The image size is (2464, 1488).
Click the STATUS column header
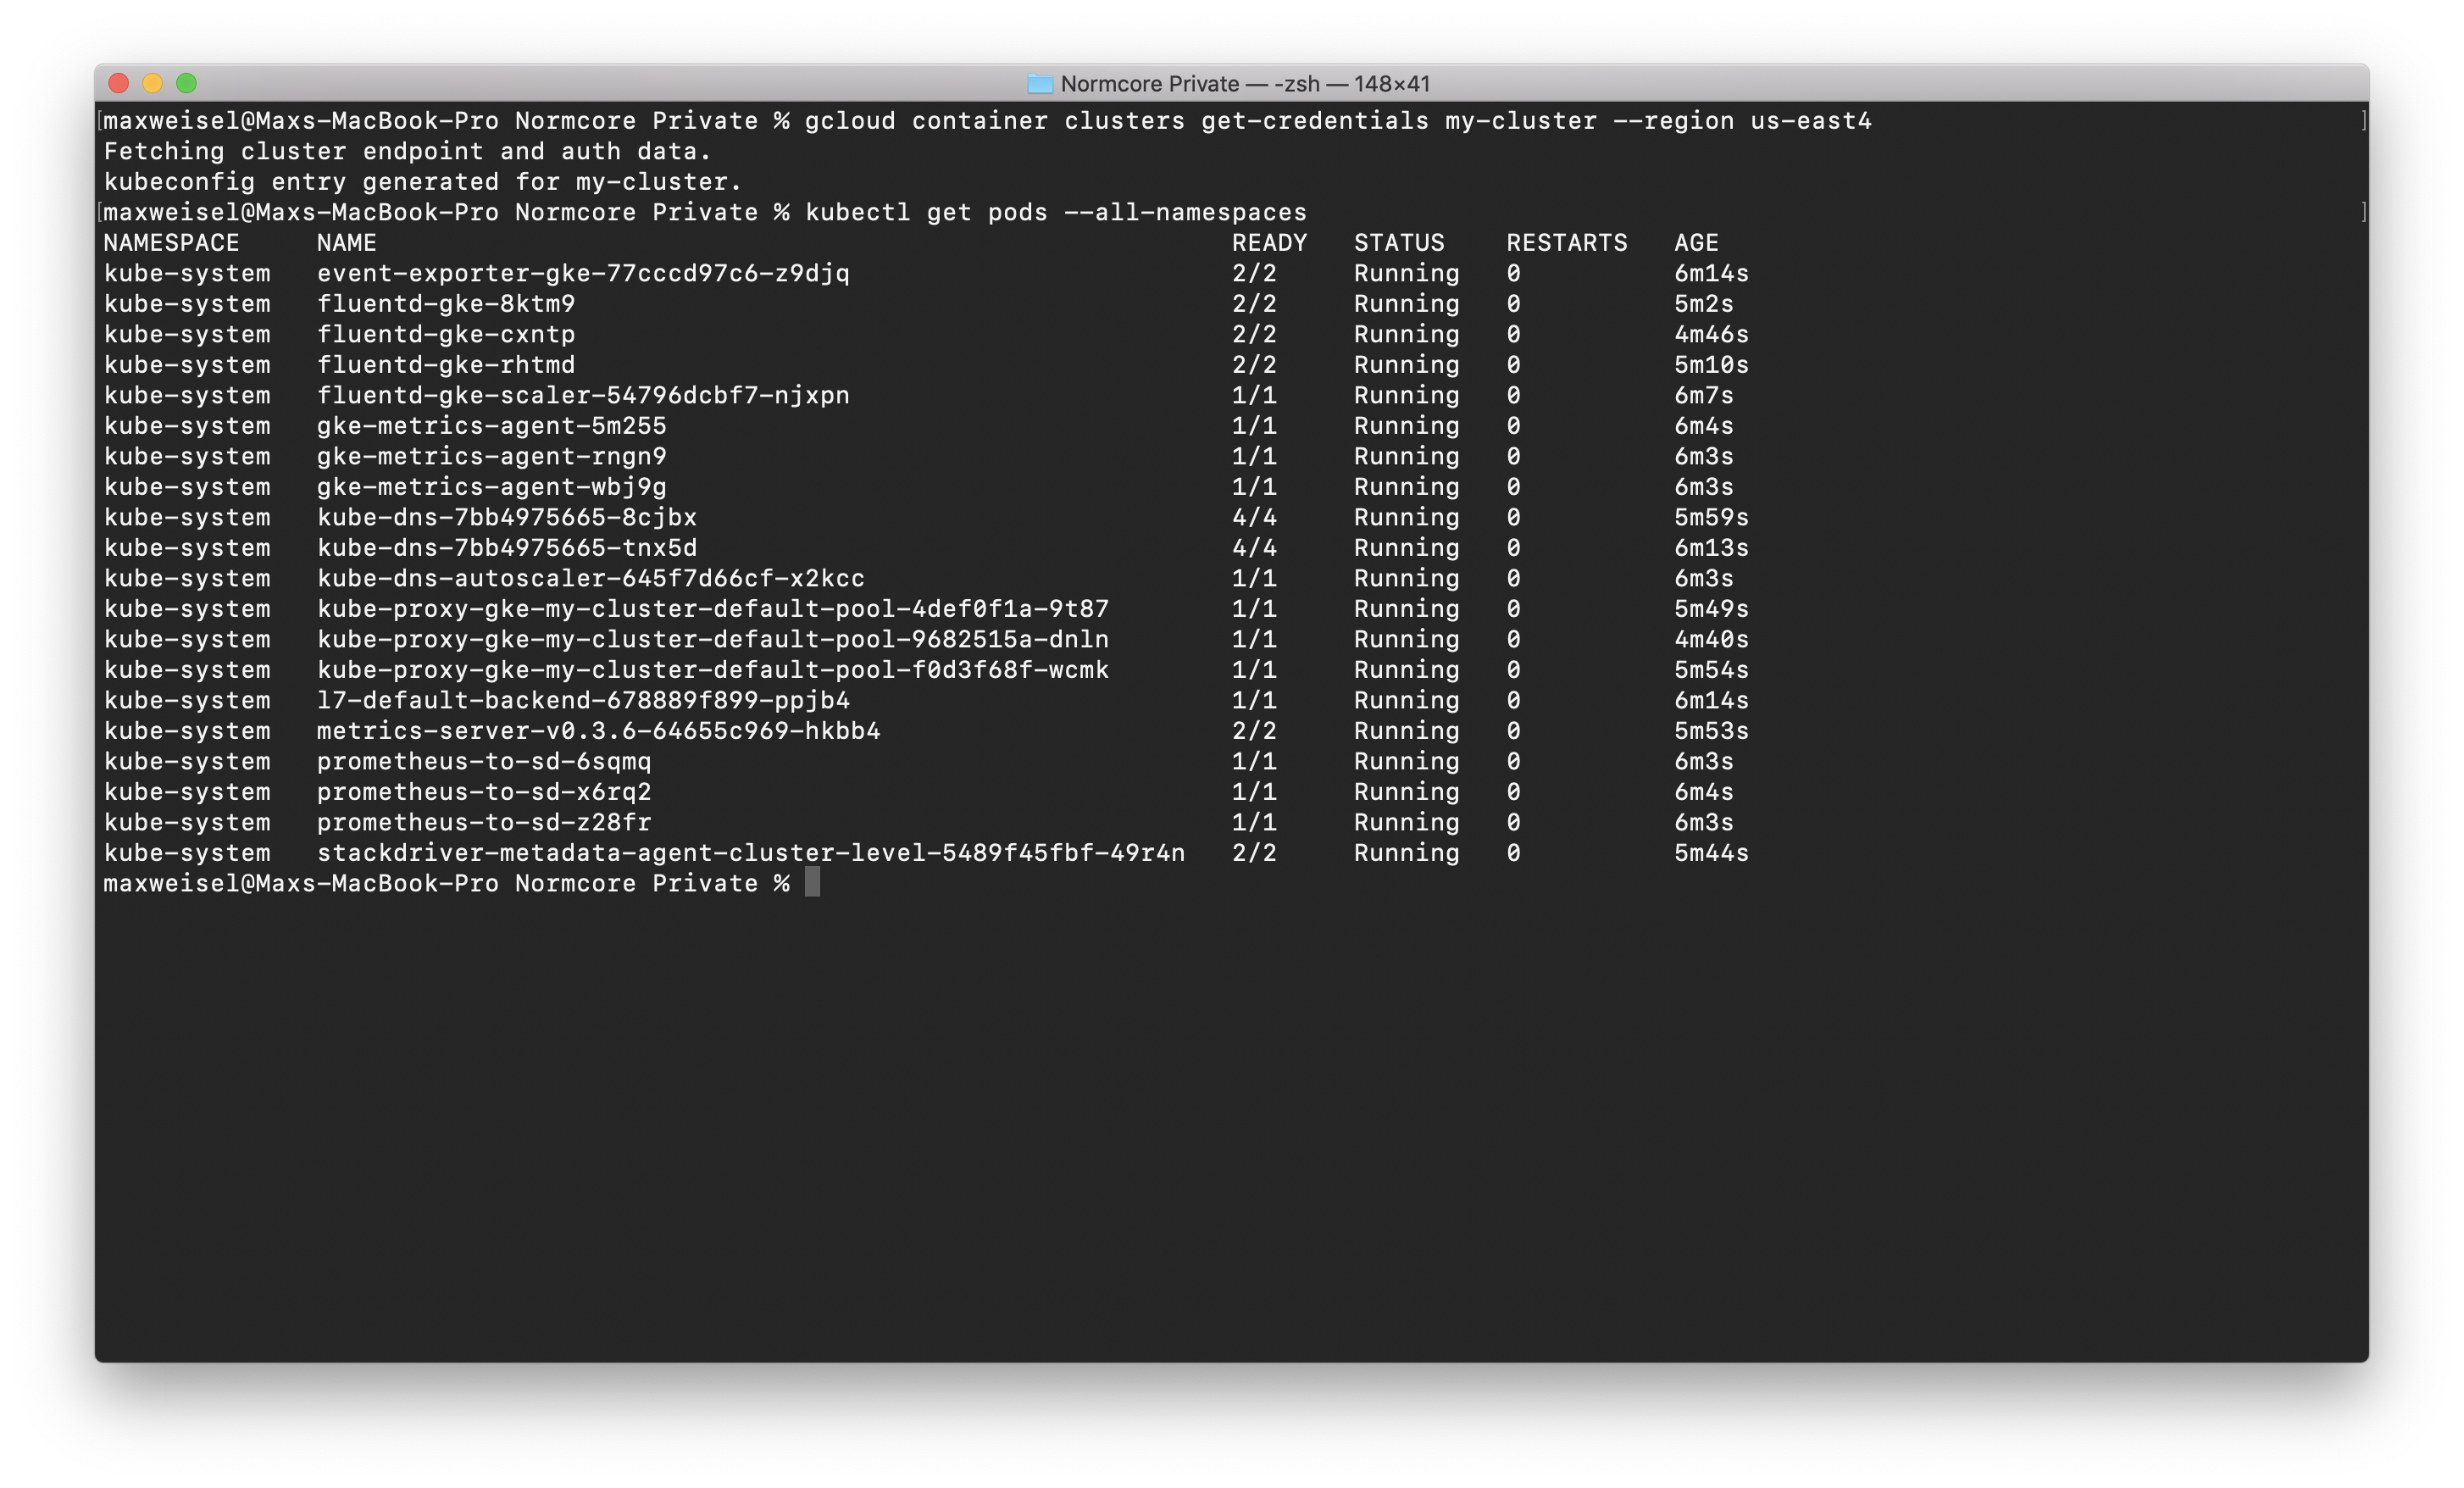[x=1398, y=243]
